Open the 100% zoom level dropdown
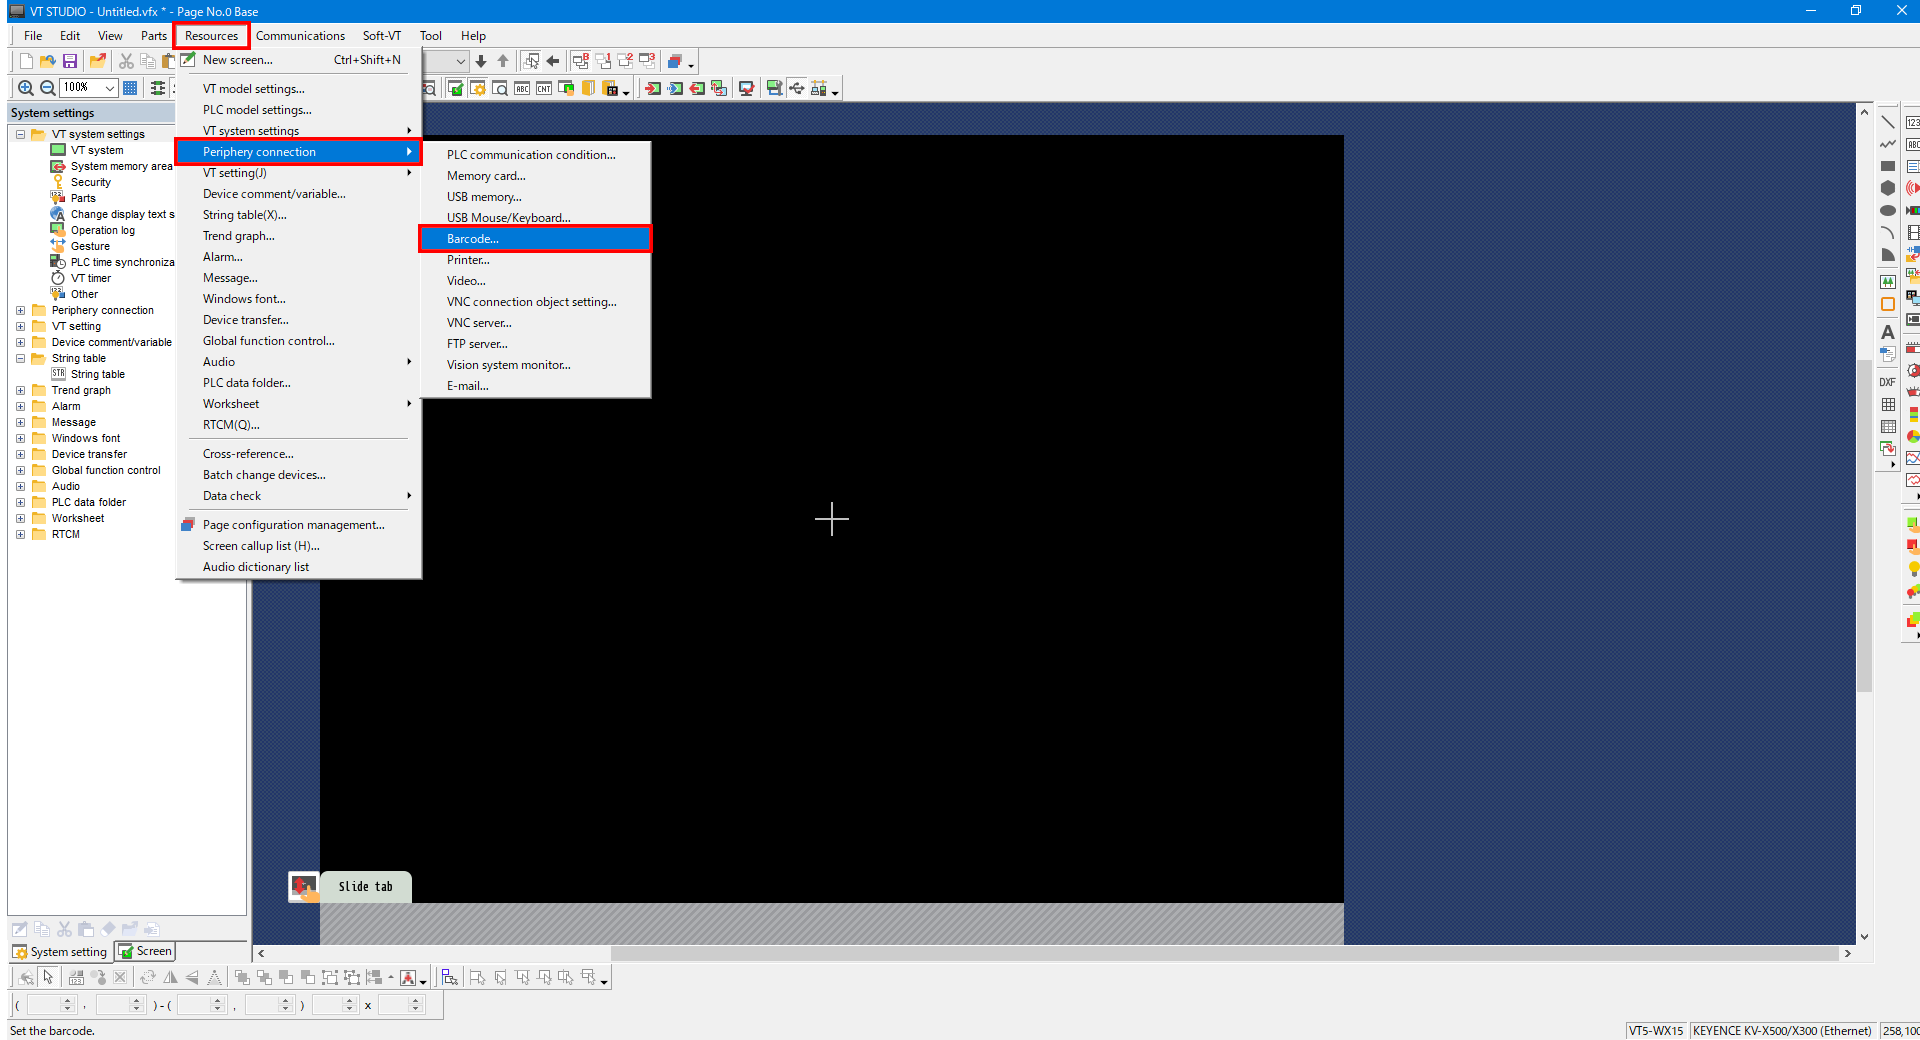The width and height of the screenshot is (1920, 1040). tap(110, 88)
